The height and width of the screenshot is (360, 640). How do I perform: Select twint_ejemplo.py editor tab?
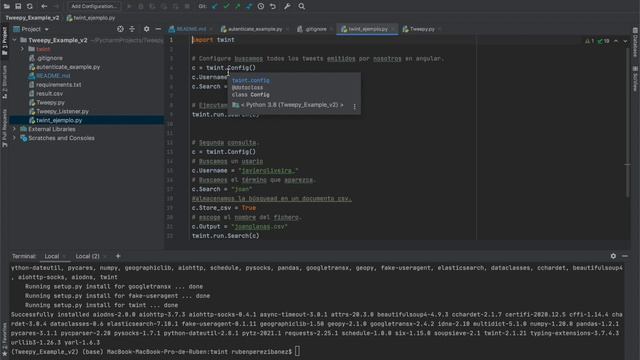click(367, 29)
